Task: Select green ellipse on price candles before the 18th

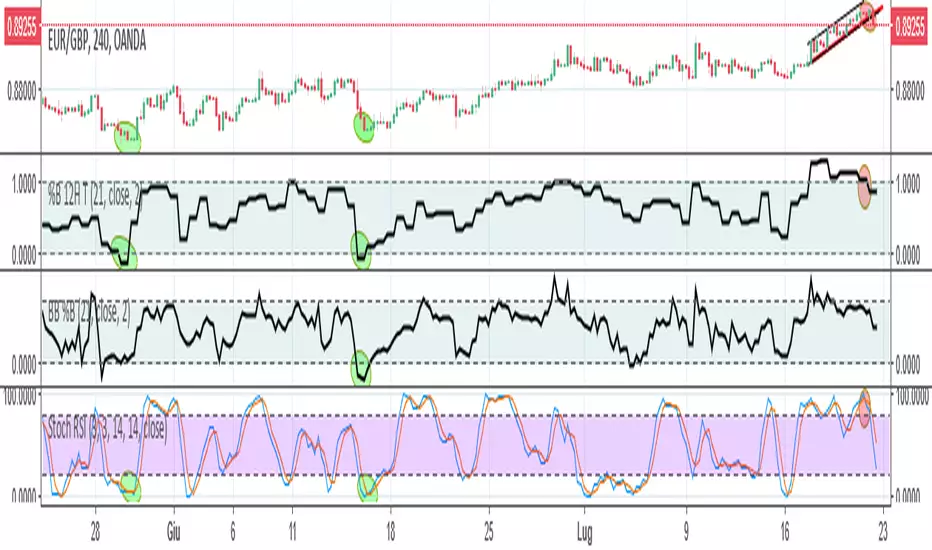Action: pyautogui.click(x=364, y=127)
